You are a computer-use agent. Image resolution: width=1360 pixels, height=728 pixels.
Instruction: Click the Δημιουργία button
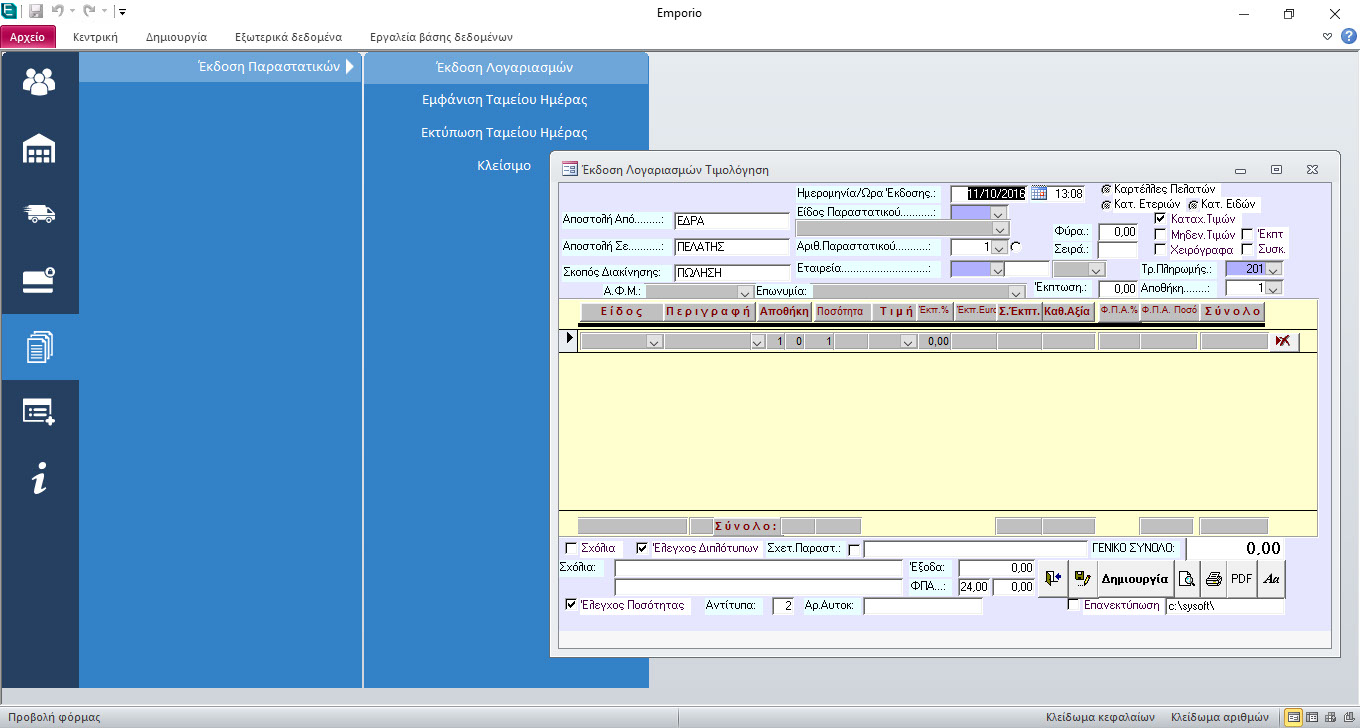click(1134, 578)
